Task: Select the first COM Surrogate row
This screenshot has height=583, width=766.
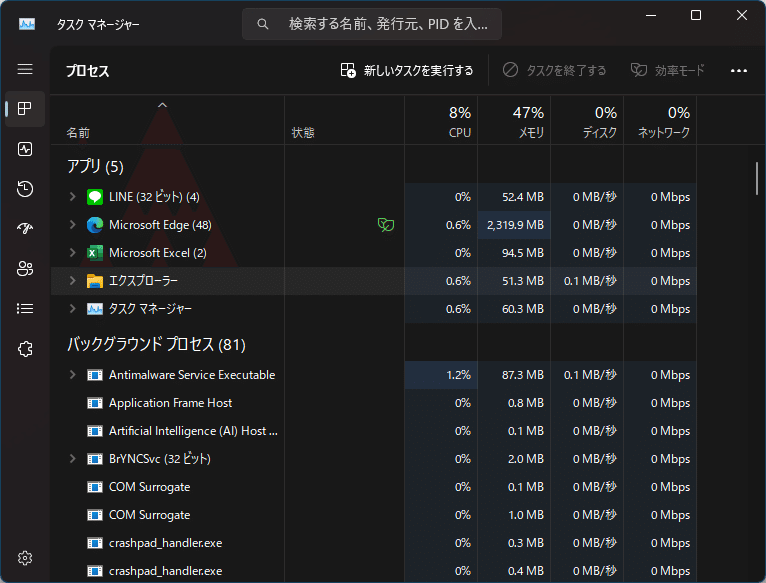Action: click(x=374, y=487)
